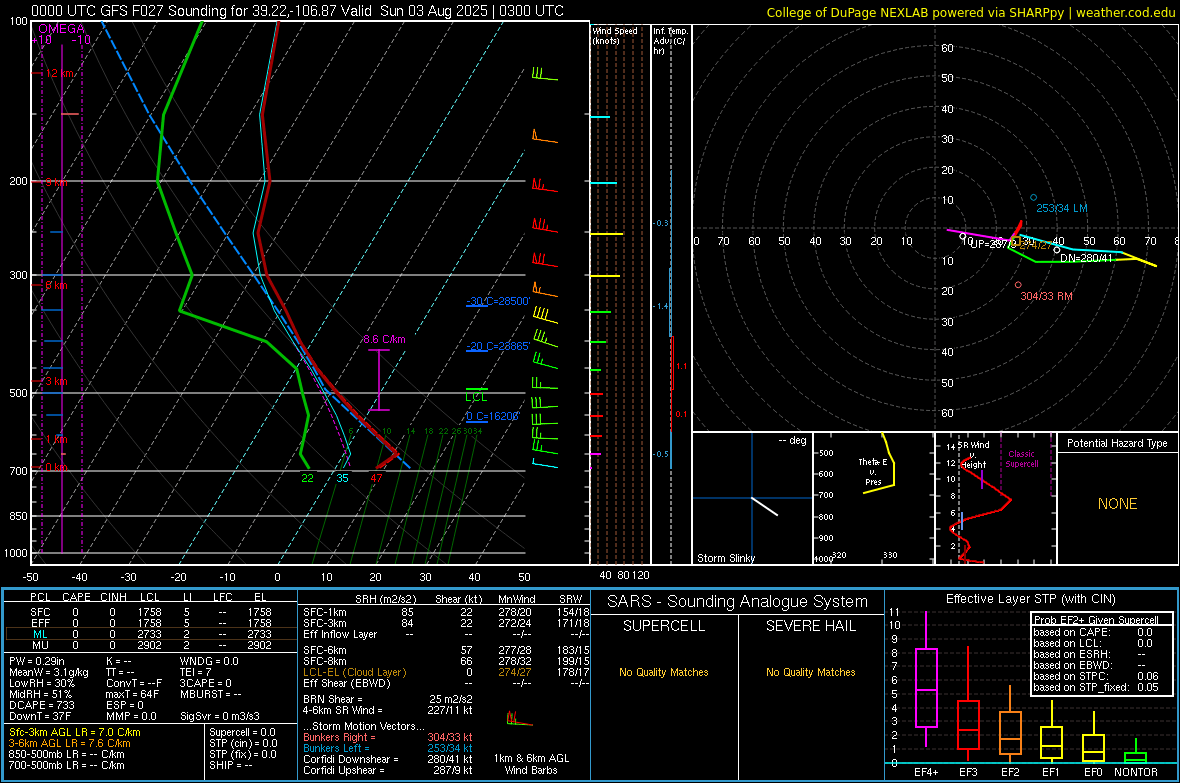Click the DCAPE = 733 value
1180x783 pixels.
(x=41, y=705)
